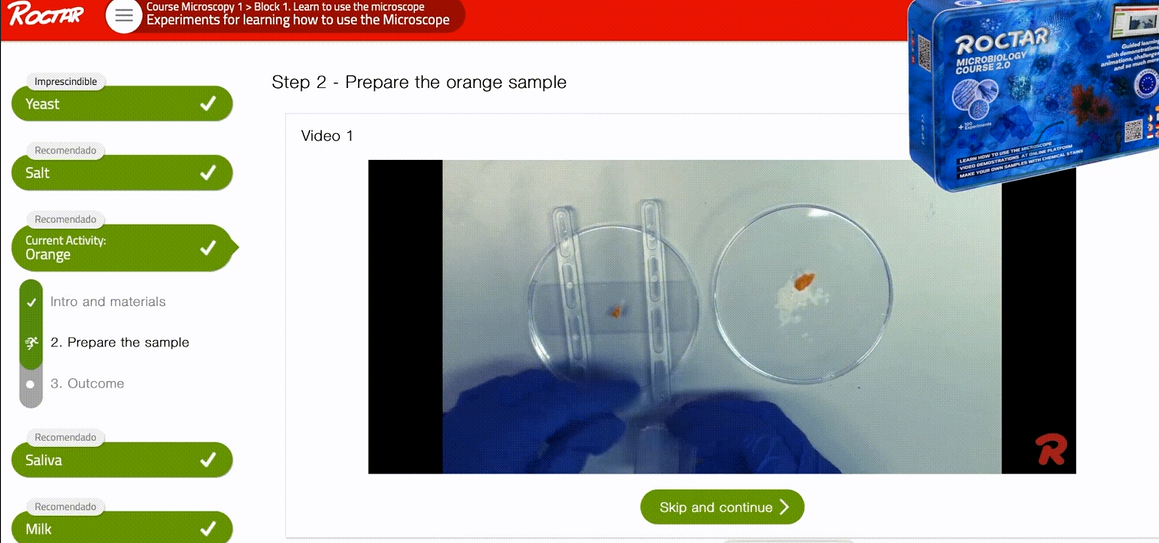Open the hamburger menu in header

(124, 16)
